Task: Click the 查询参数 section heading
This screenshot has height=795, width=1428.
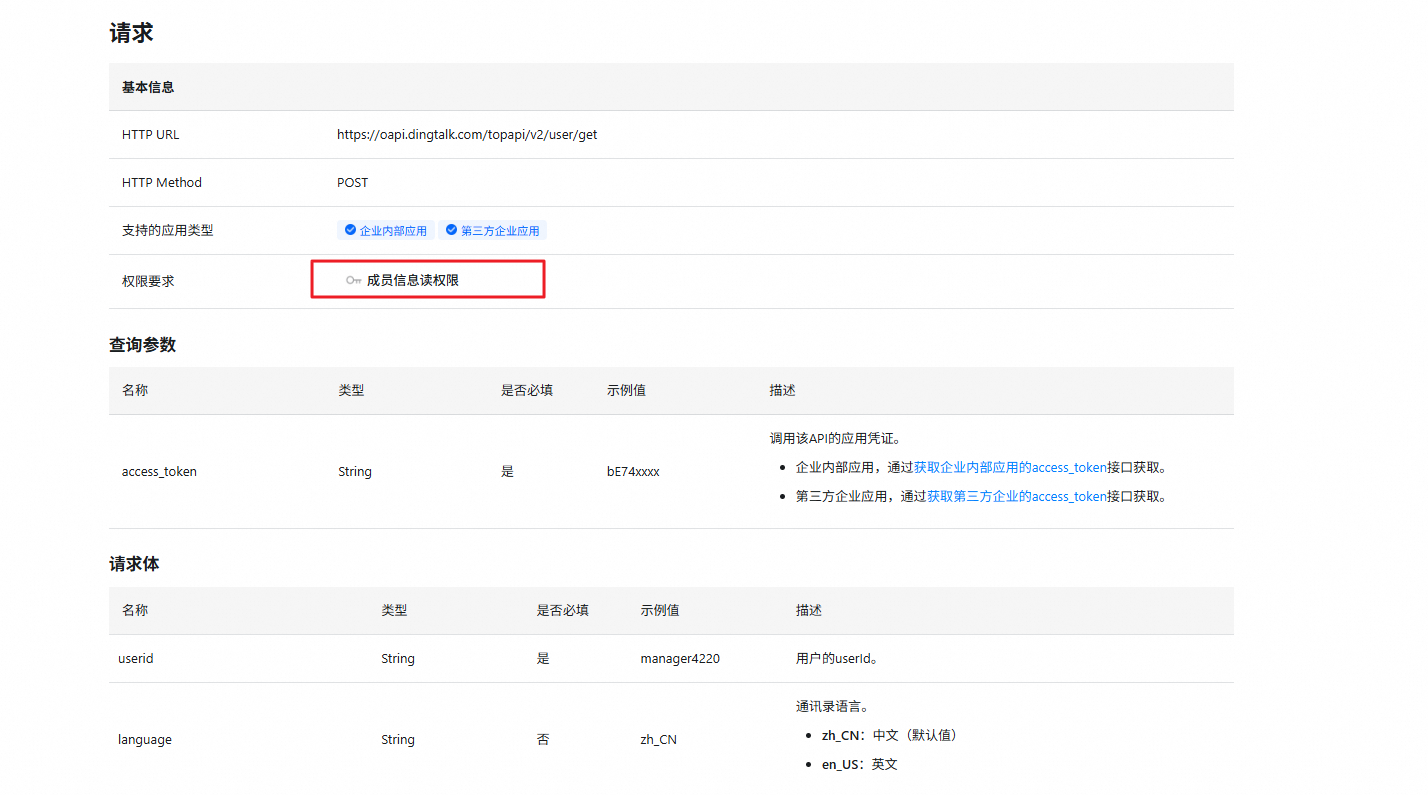Action: click(142, 345)
